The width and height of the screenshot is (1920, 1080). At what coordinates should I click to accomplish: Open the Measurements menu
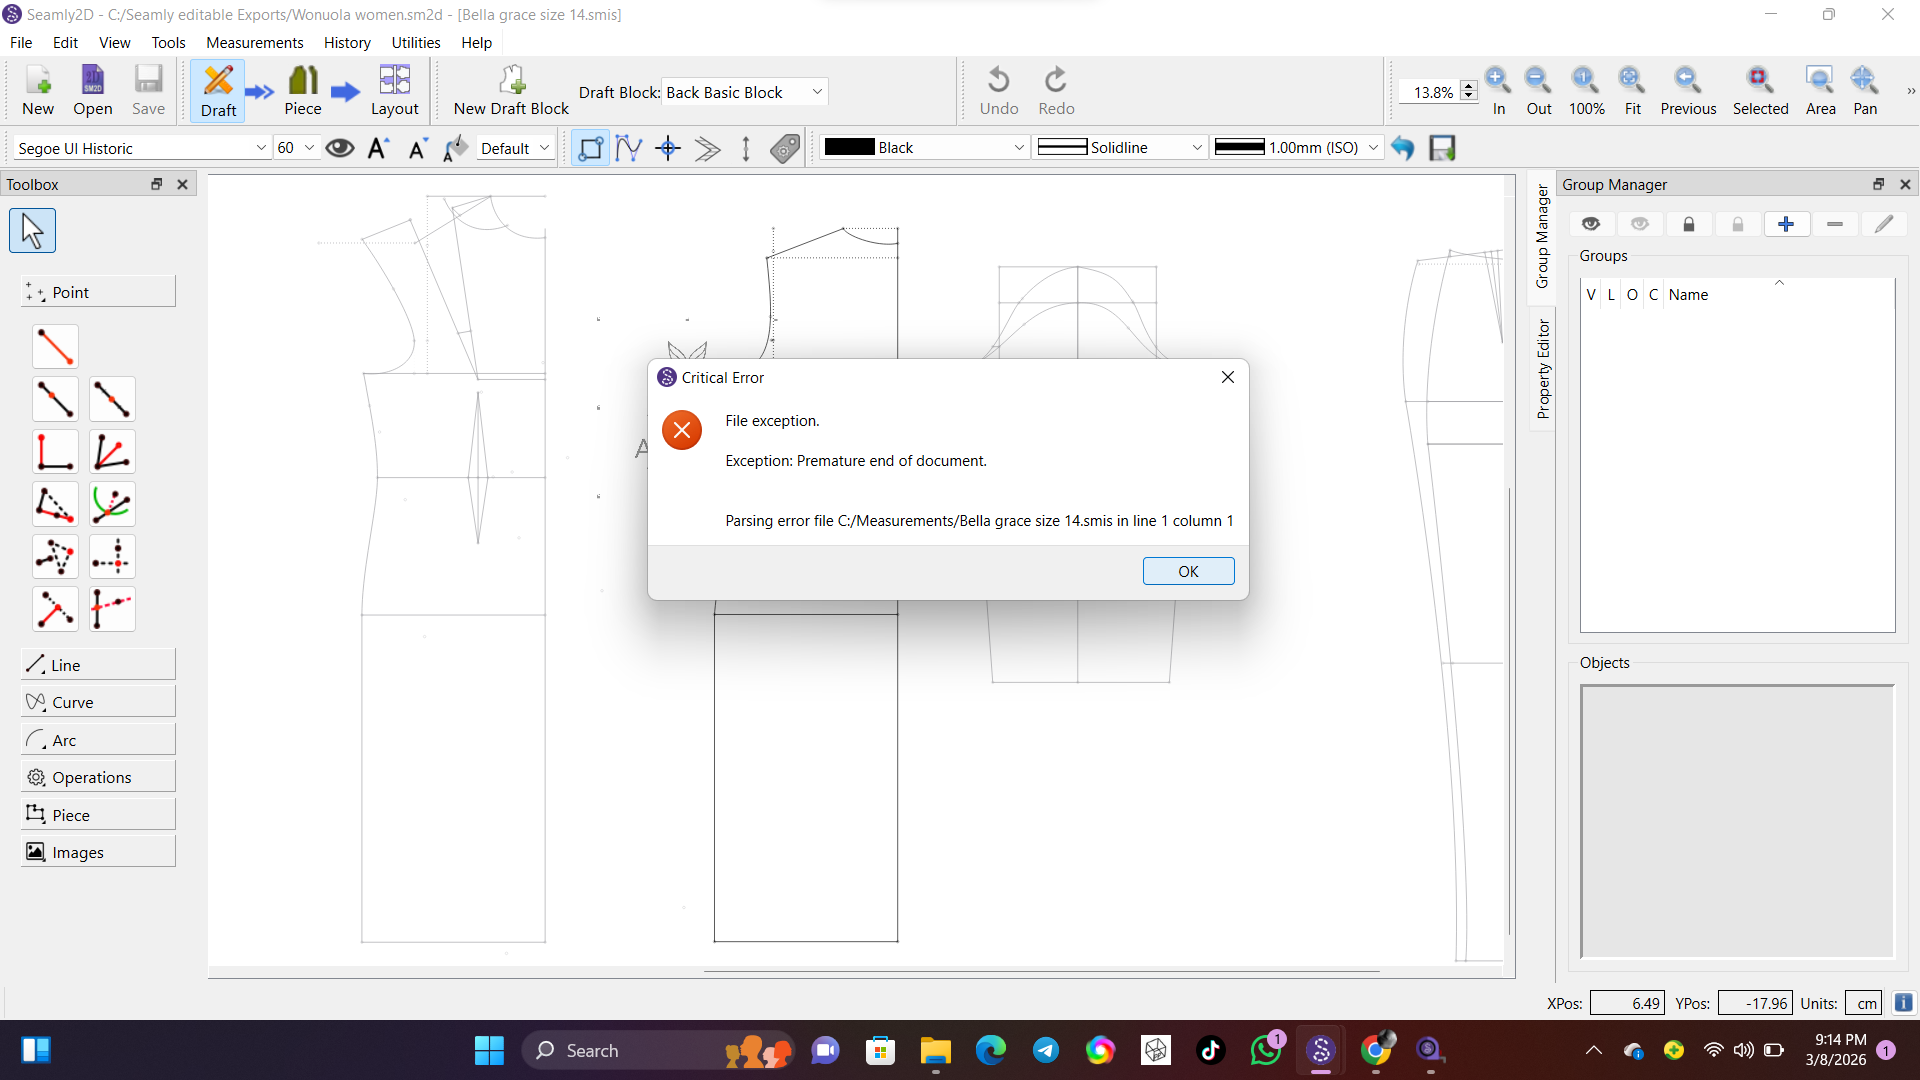click(254, 42)
